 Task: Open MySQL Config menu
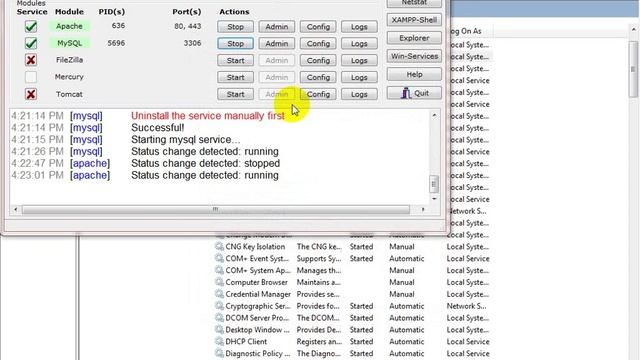(x=318, y=44)
